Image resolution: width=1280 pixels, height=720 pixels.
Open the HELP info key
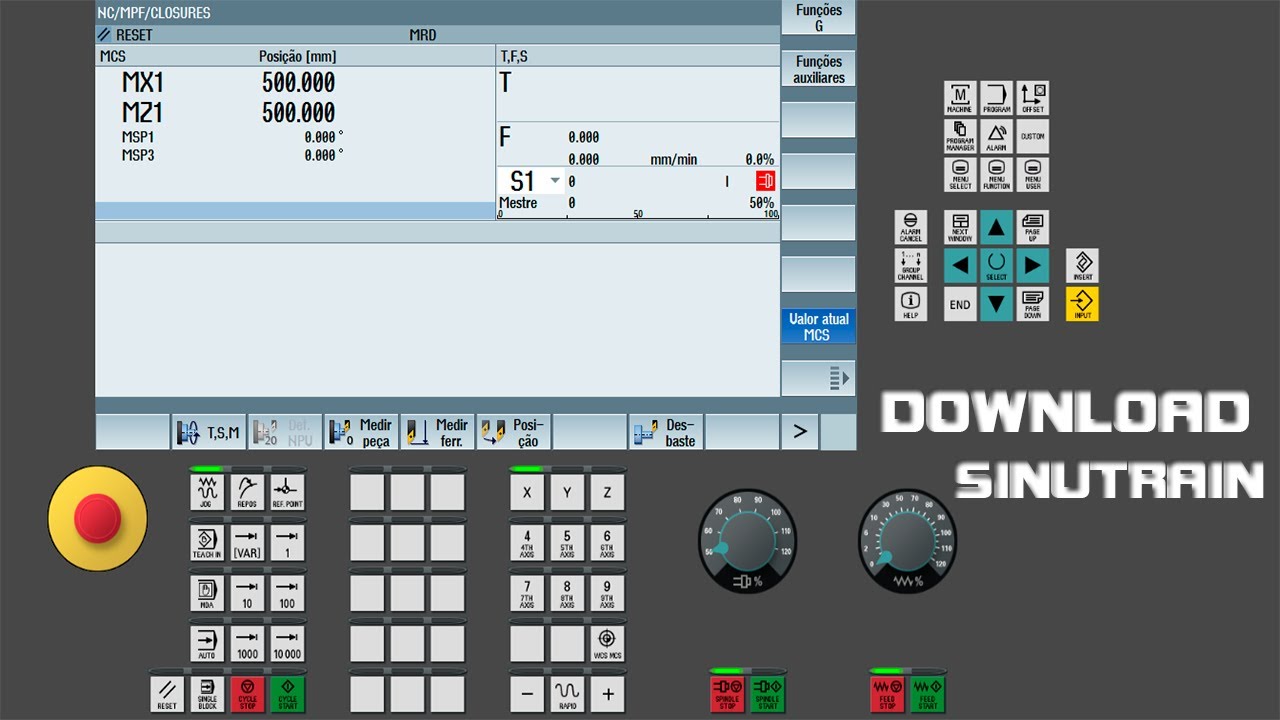(910, 304)
